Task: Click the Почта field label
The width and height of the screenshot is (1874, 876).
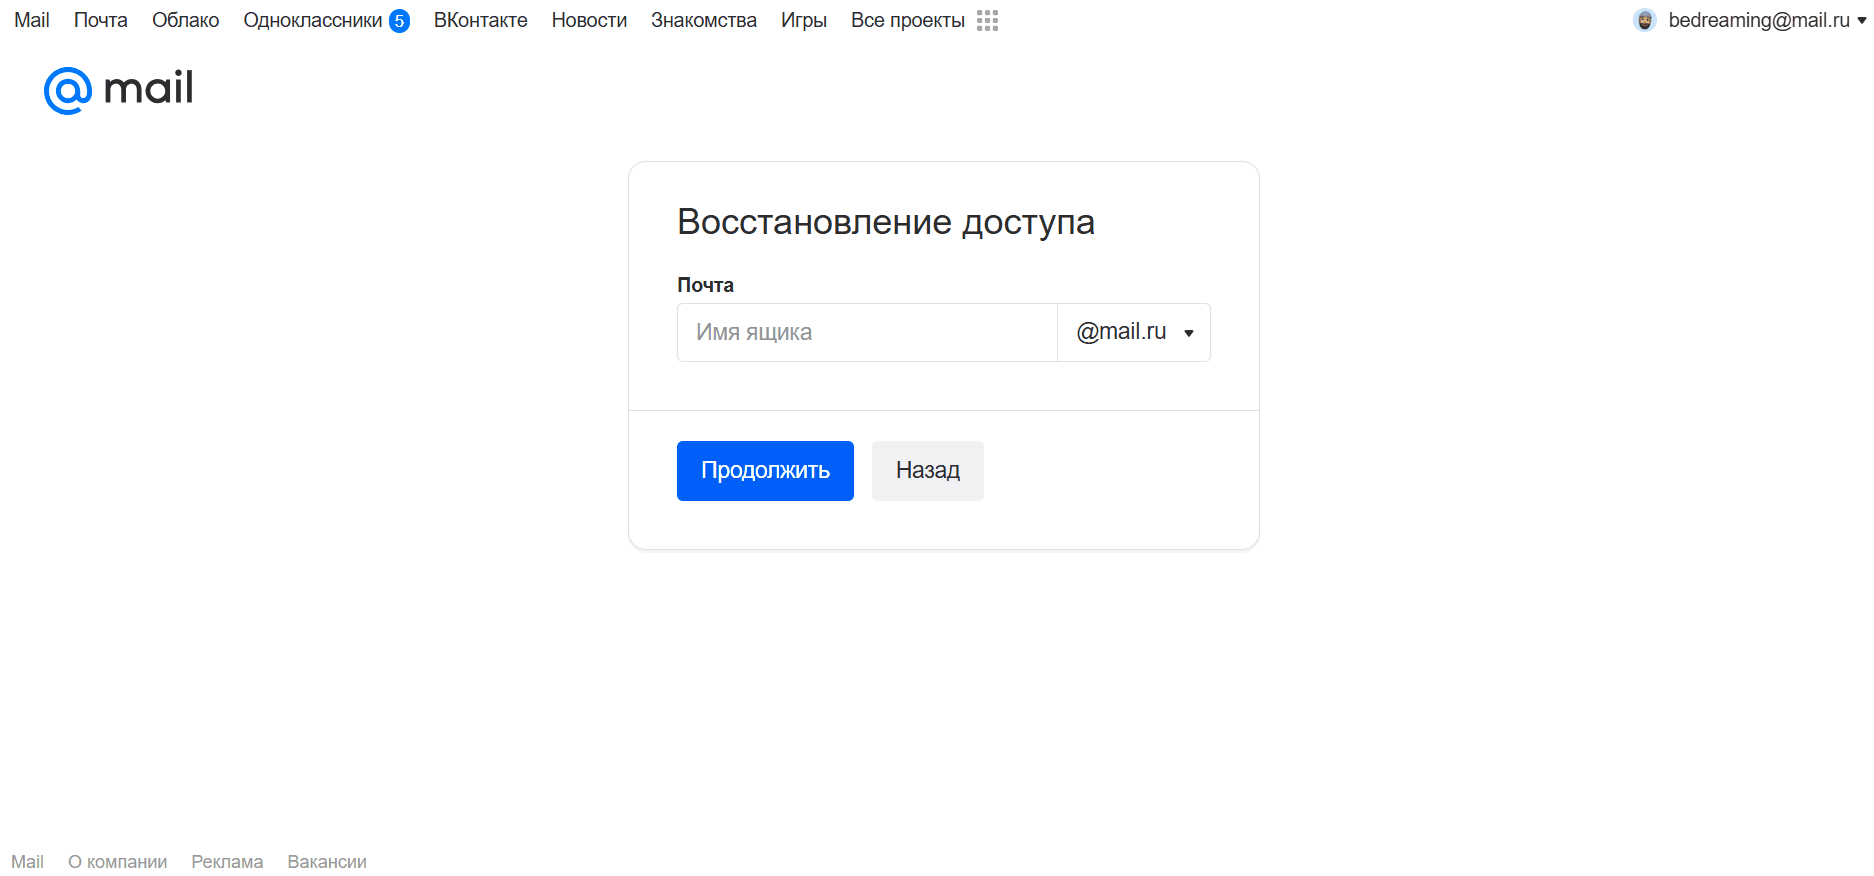Action: point(705,285)
